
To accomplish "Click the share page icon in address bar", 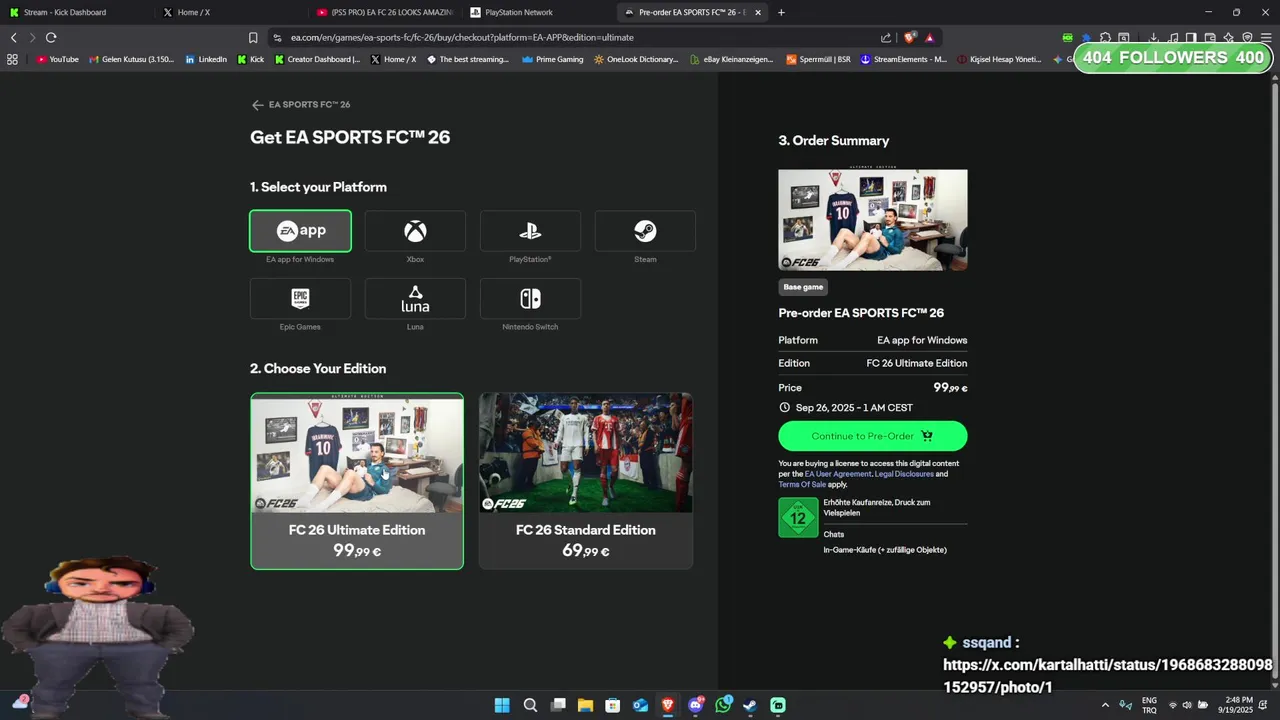I will (886, 38).
